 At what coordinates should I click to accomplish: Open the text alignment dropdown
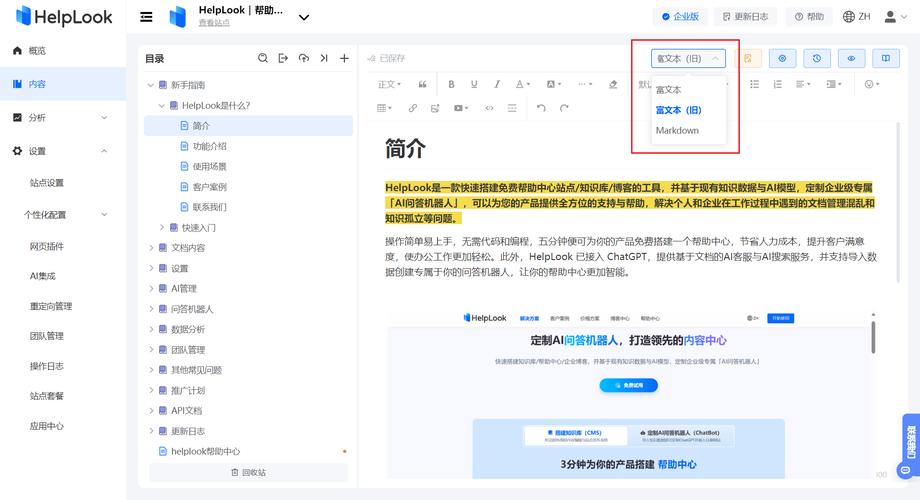[x=803, y=85]
